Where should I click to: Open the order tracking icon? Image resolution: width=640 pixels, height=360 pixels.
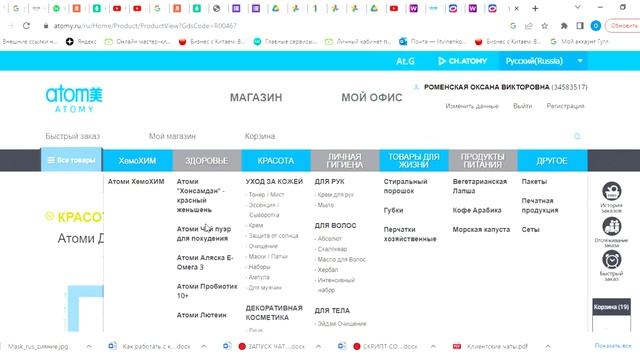[611, 226]
